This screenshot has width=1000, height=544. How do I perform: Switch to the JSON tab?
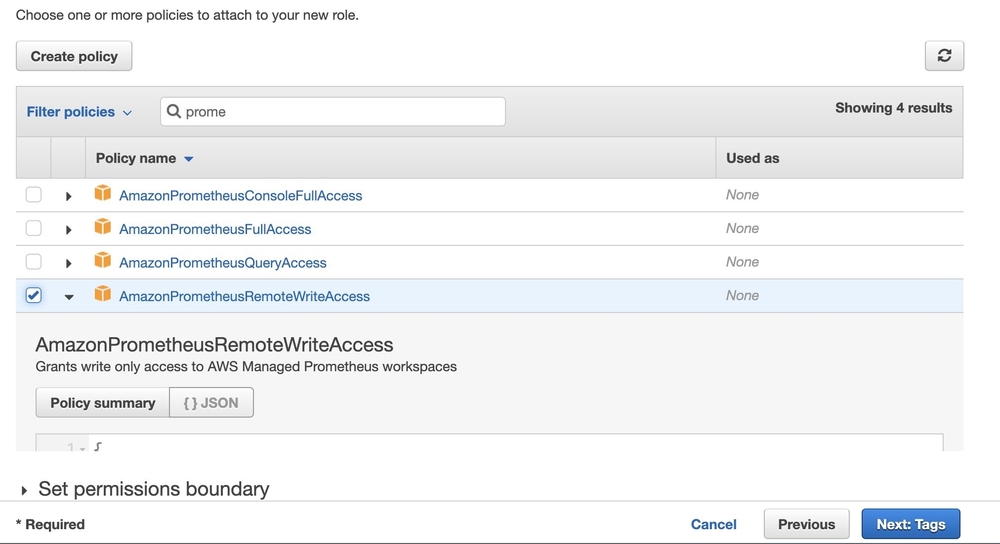coord(211,402)
